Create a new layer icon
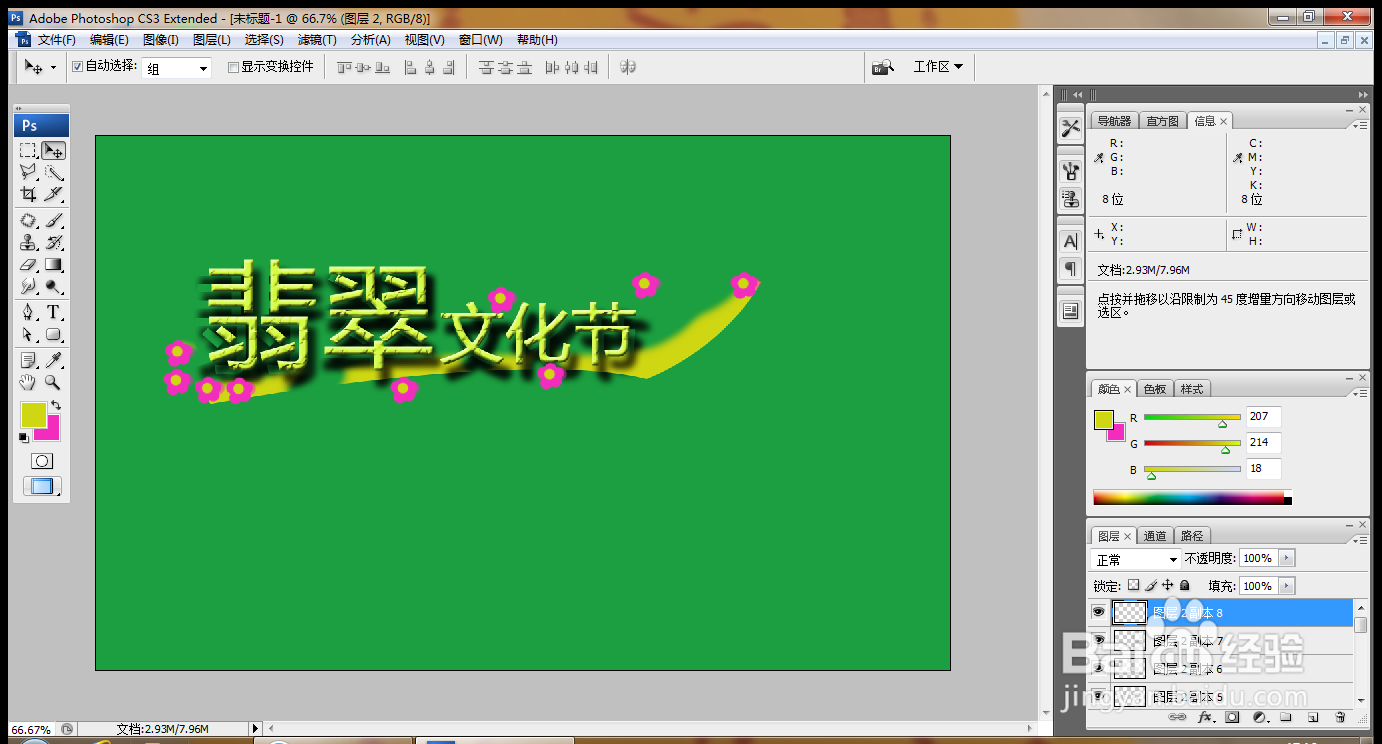1382x744 pixels. click(1313, 718)
